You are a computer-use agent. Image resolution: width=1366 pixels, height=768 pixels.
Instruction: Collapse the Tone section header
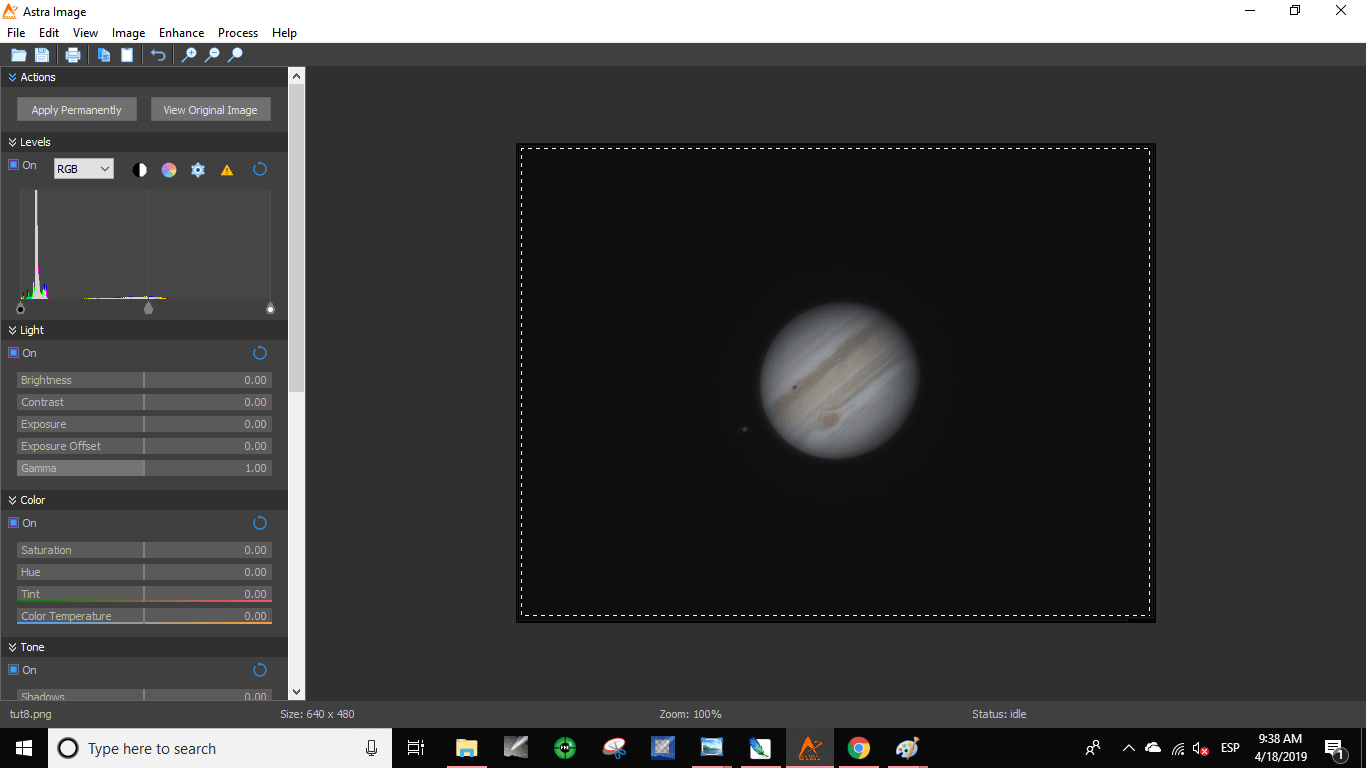point(13,647)
